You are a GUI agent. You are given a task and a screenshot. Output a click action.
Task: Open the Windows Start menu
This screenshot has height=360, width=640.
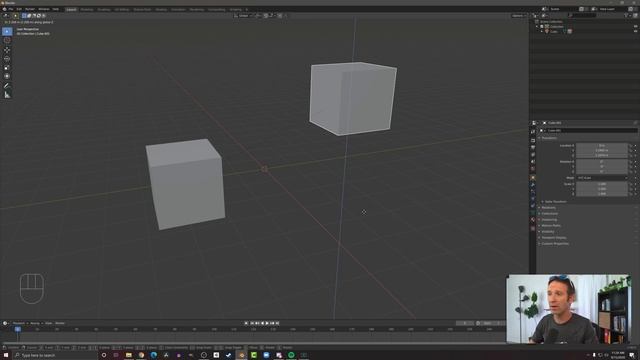(x=6, y=355)
